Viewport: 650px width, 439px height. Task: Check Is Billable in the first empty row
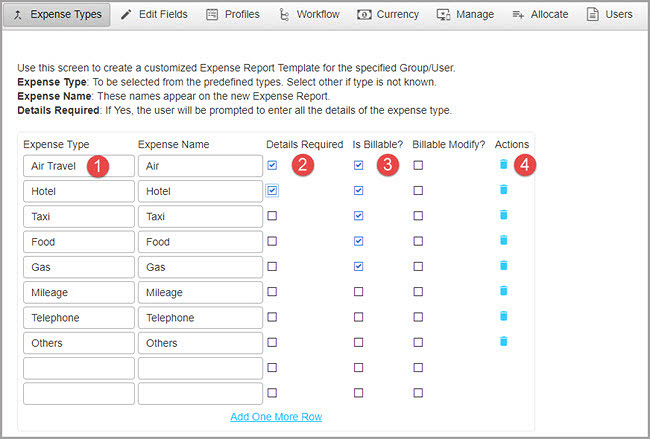[359, 368]
